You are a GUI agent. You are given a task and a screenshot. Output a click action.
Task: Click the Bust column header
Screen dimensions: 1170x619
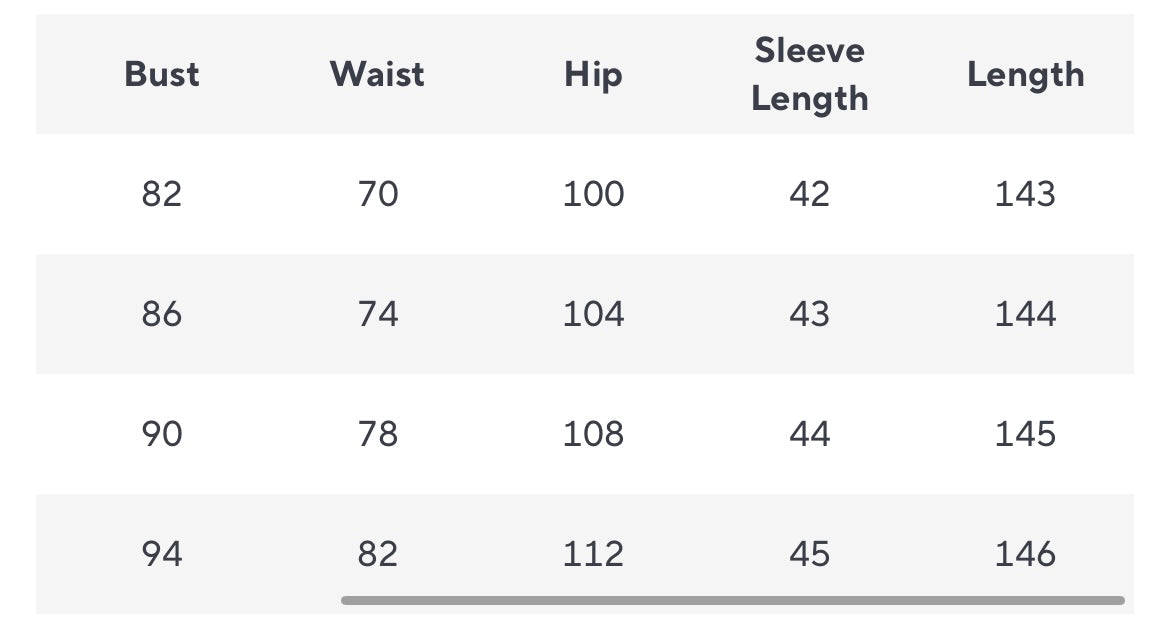click(x=162, y=74)
